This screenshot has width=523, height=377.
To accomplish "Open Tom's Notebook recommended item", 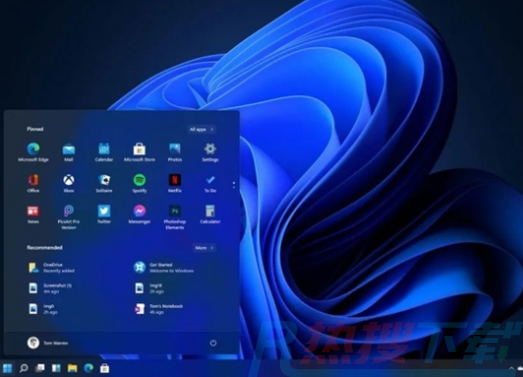I will click(158, 309).
